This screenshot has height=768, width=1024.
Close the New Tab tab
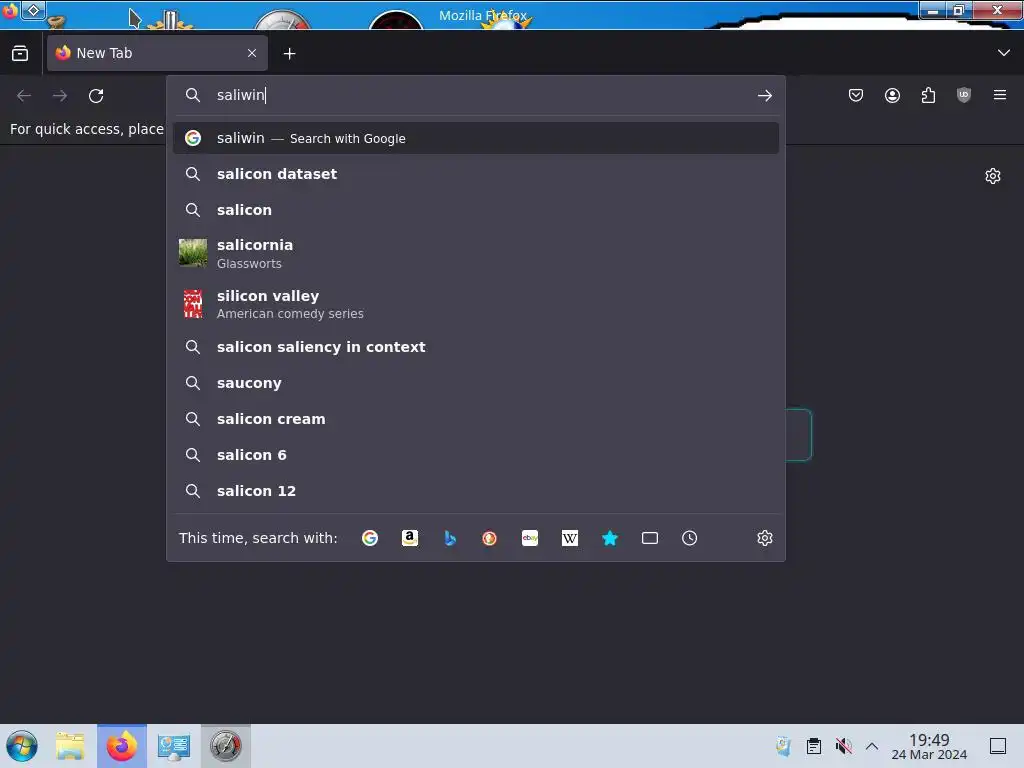pos(252,53)
